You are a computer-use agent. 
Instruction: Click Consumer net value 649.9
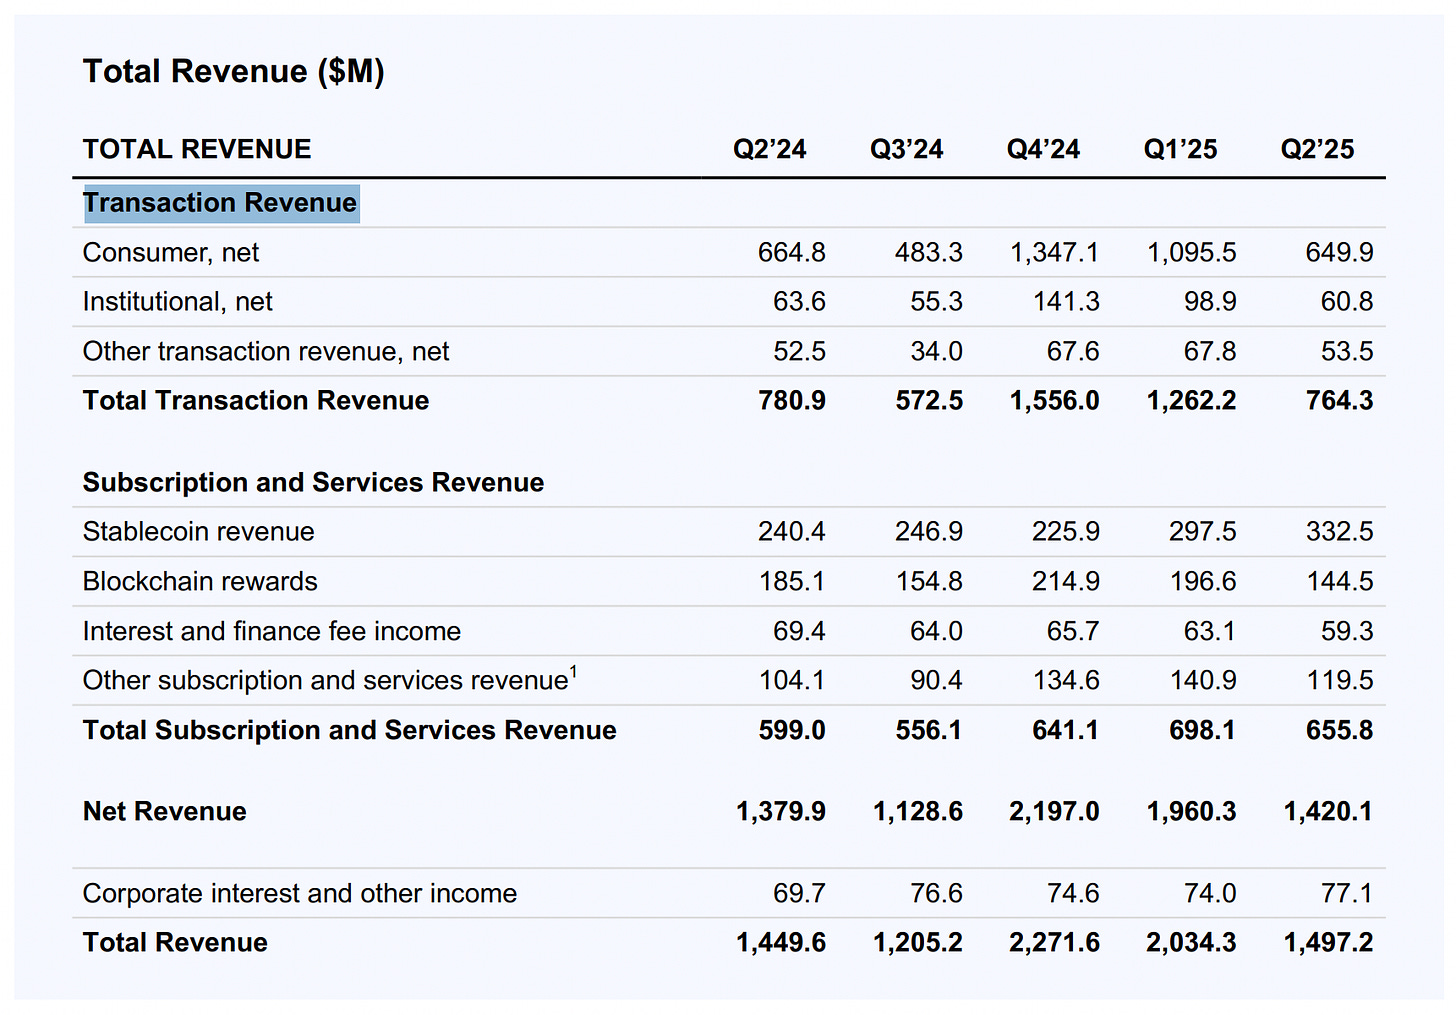tap(1340, 253)
